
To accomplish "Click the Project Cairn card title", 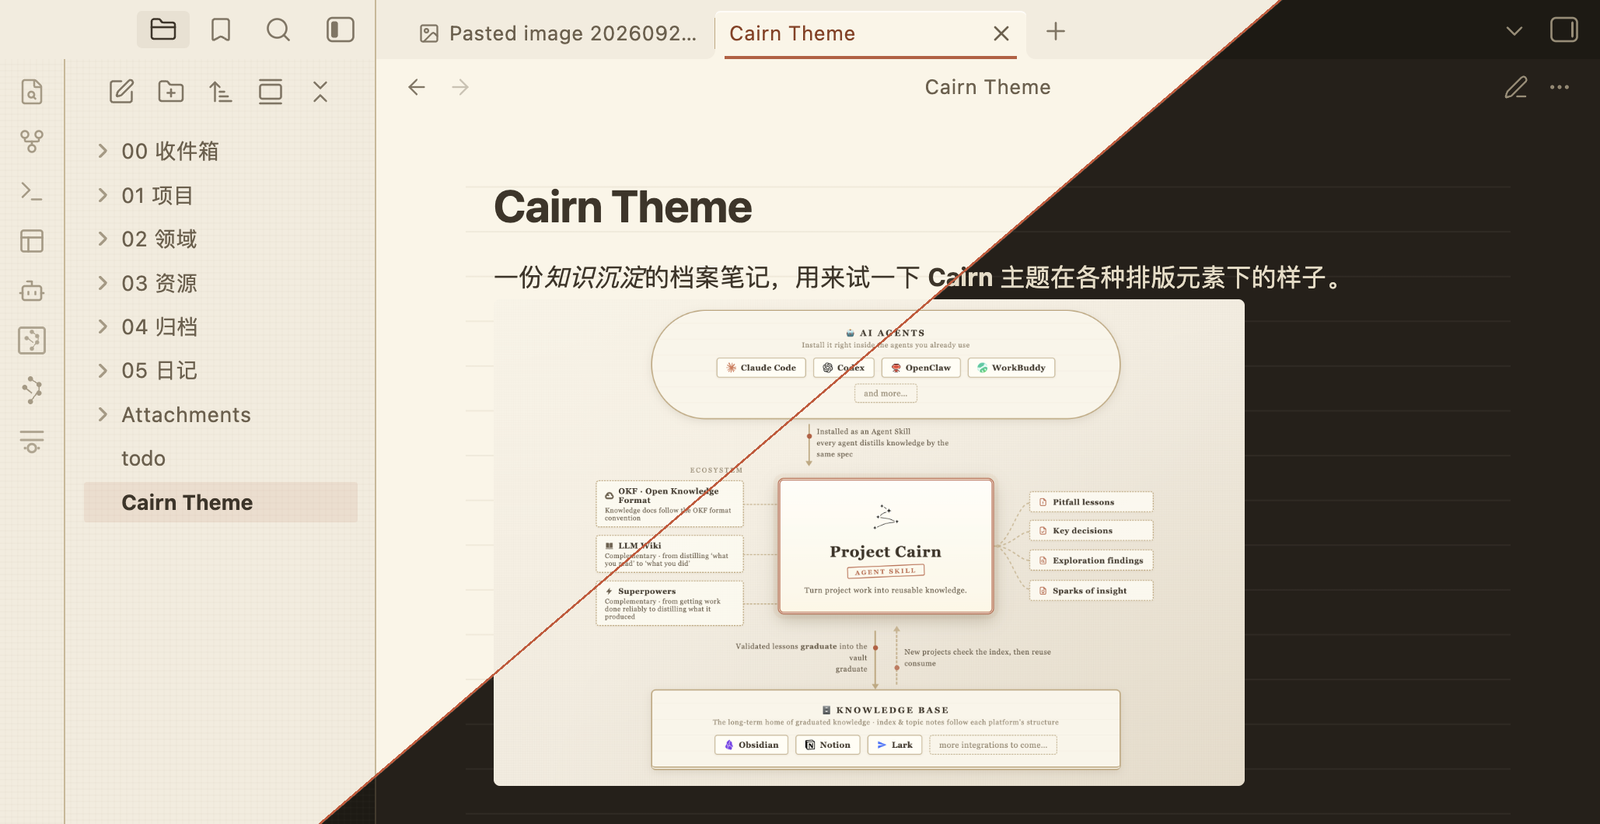I will (885, 552).
